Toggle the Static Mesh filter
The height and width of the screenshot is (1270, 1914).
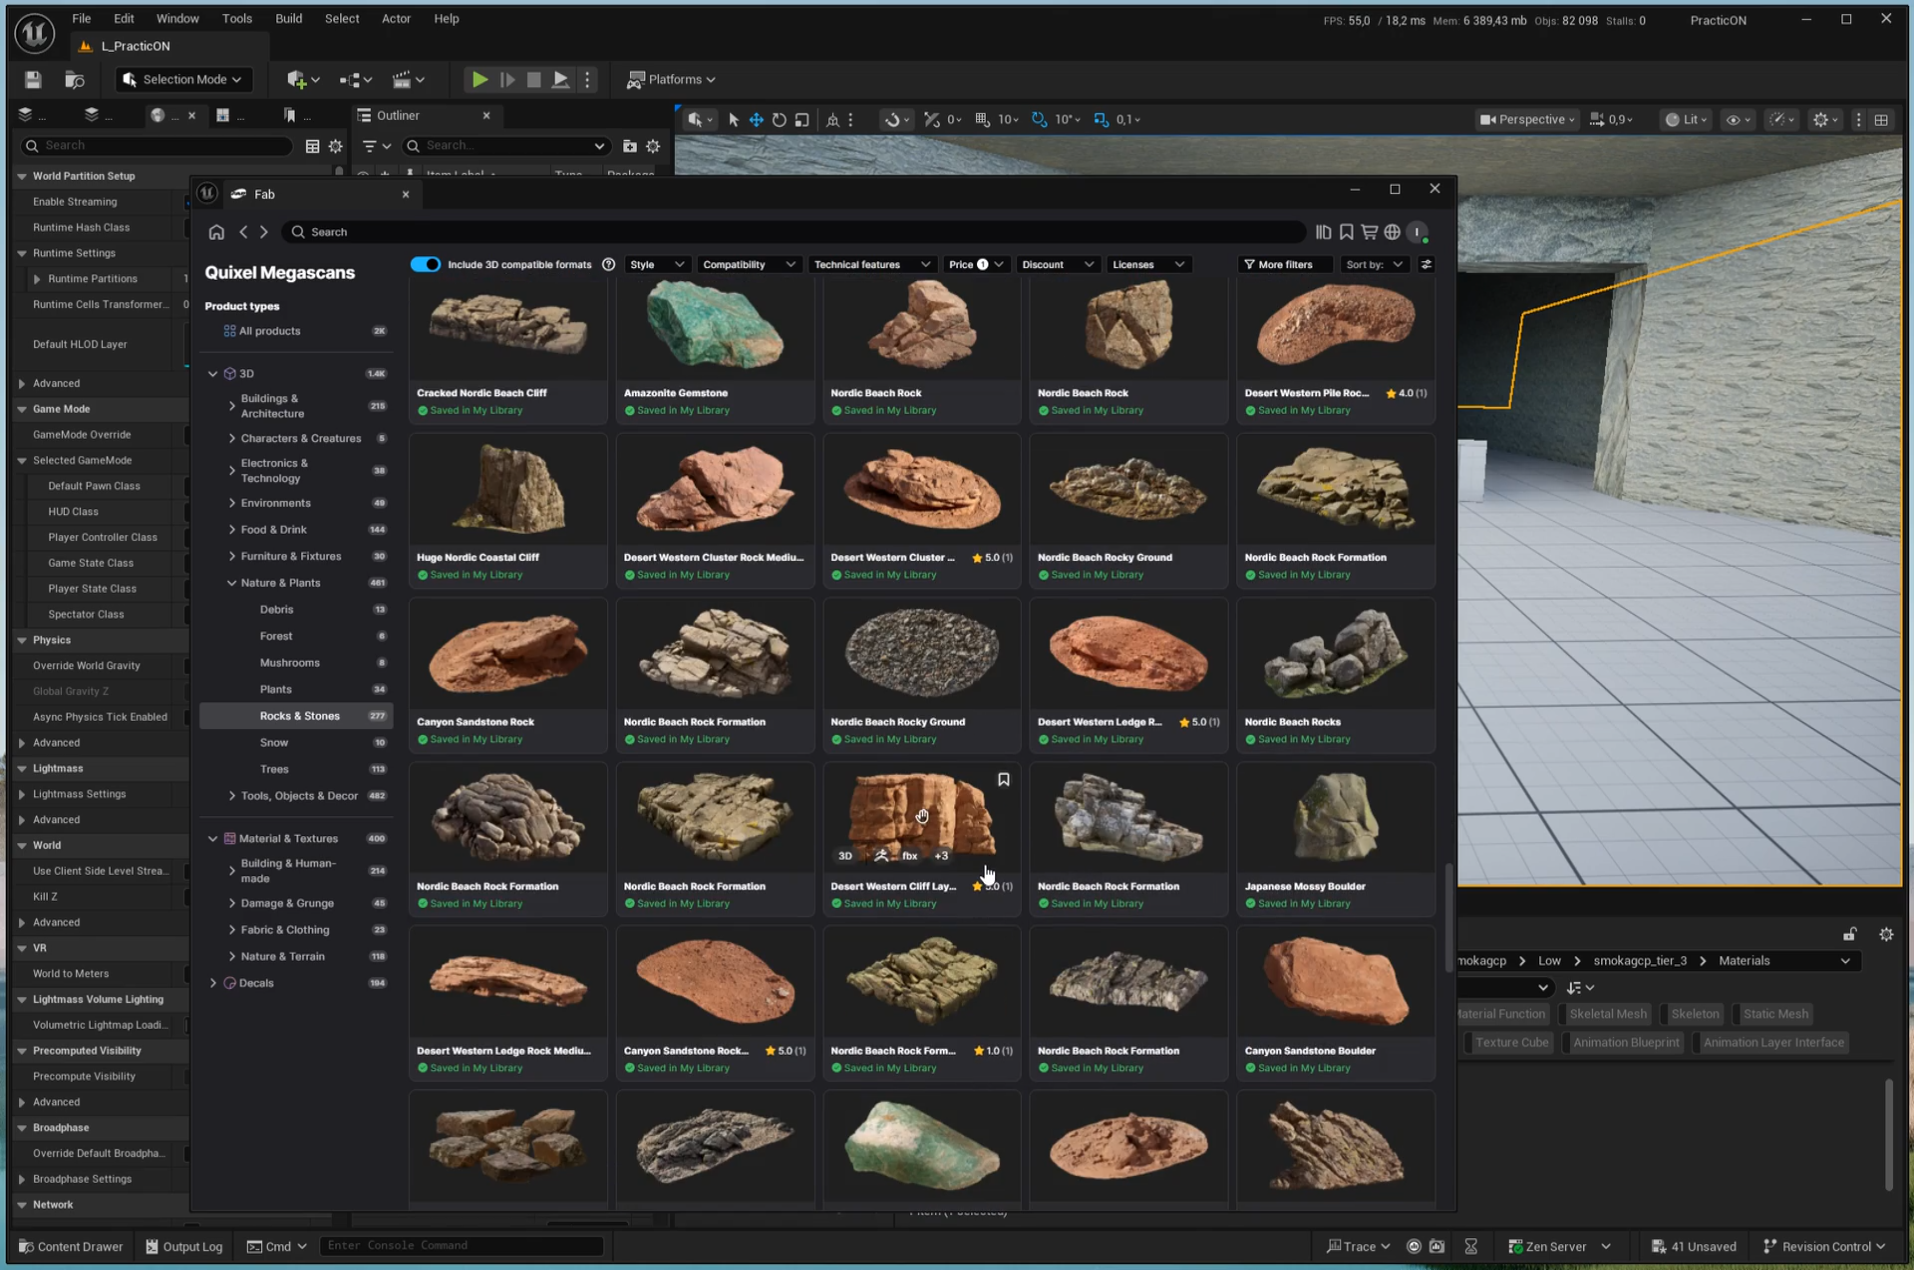tap(1774, 1014)
